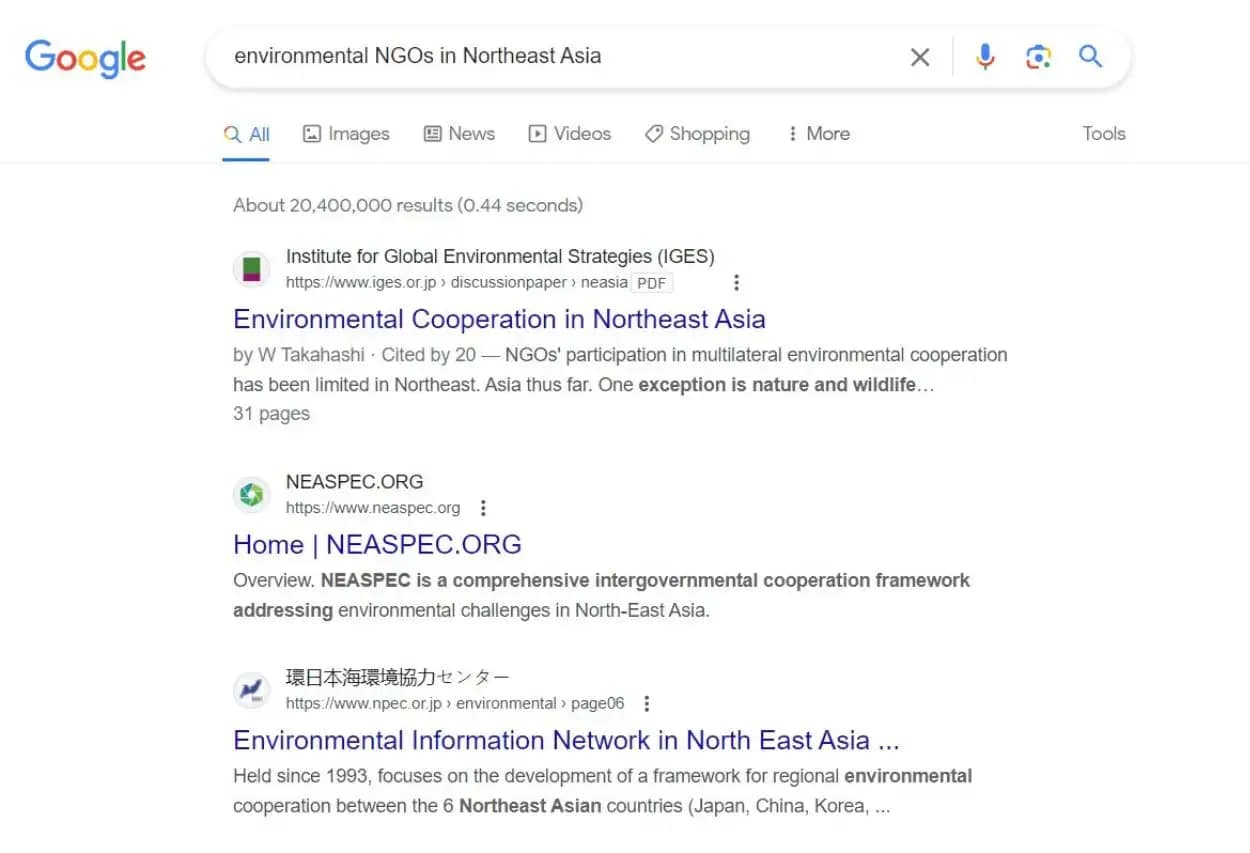
Task: Click Institute for Global Environmental Strategies site name
Action: coord(500,257)
